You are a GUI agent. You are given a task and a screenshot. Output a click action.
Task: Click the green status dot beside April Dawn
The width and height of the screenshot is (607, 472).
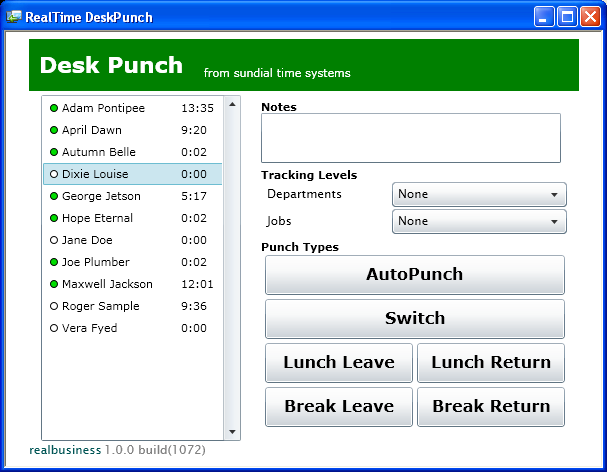tap(54, 130)
